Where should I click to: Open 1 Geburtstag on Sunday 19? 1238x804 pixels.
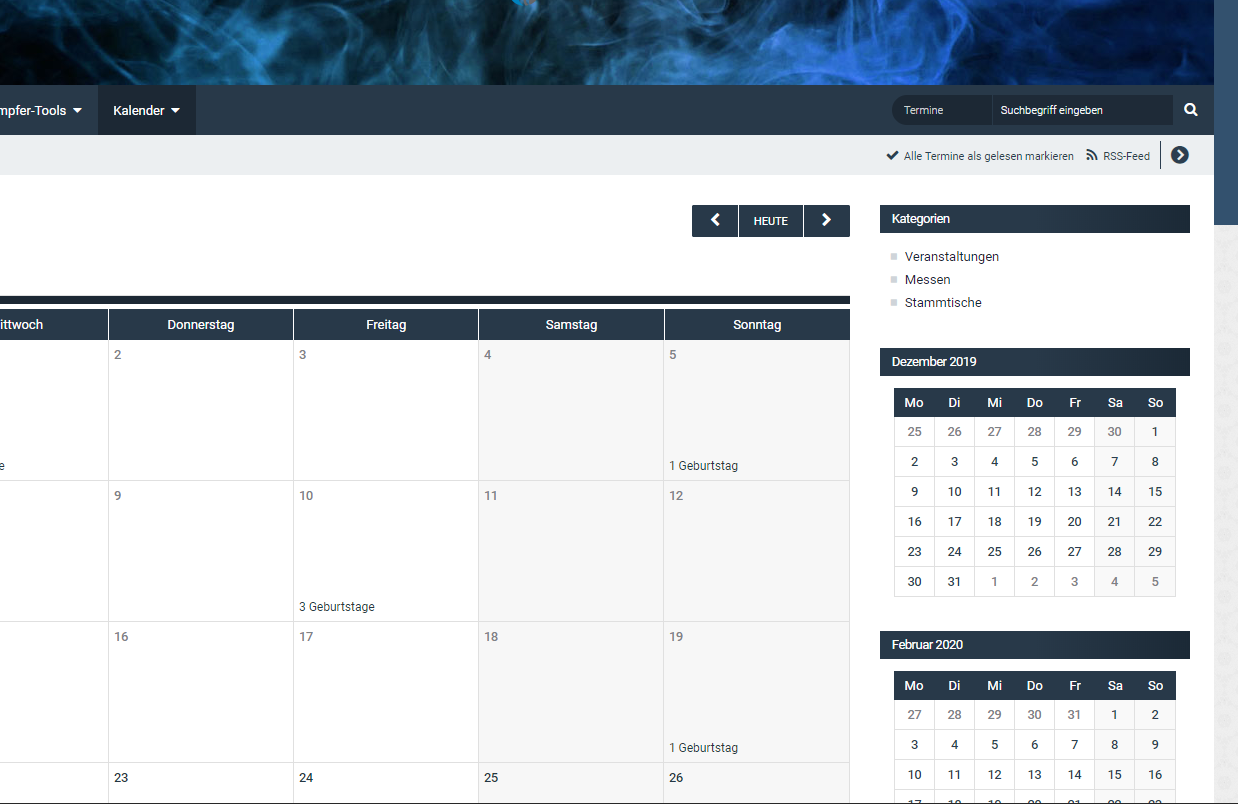[704, 748]
